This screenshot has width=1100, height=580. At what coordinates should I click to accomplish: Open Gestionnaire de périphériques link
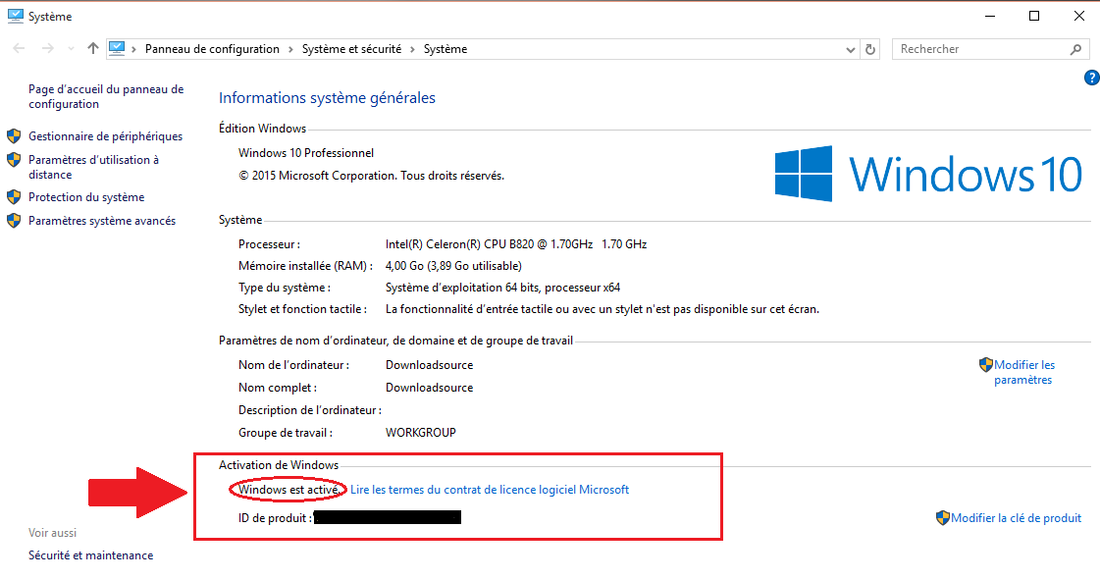point(105,136)
